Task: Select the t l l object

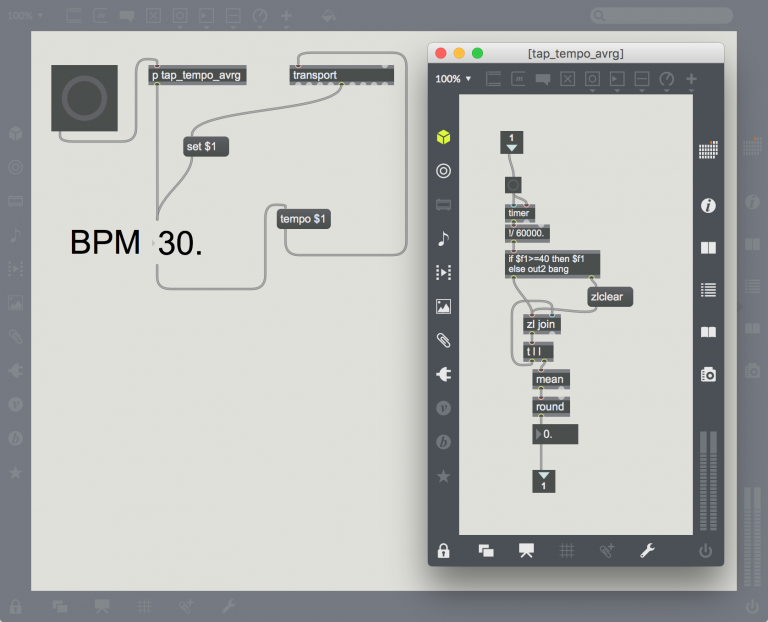Action: click(x=538, y=352)
